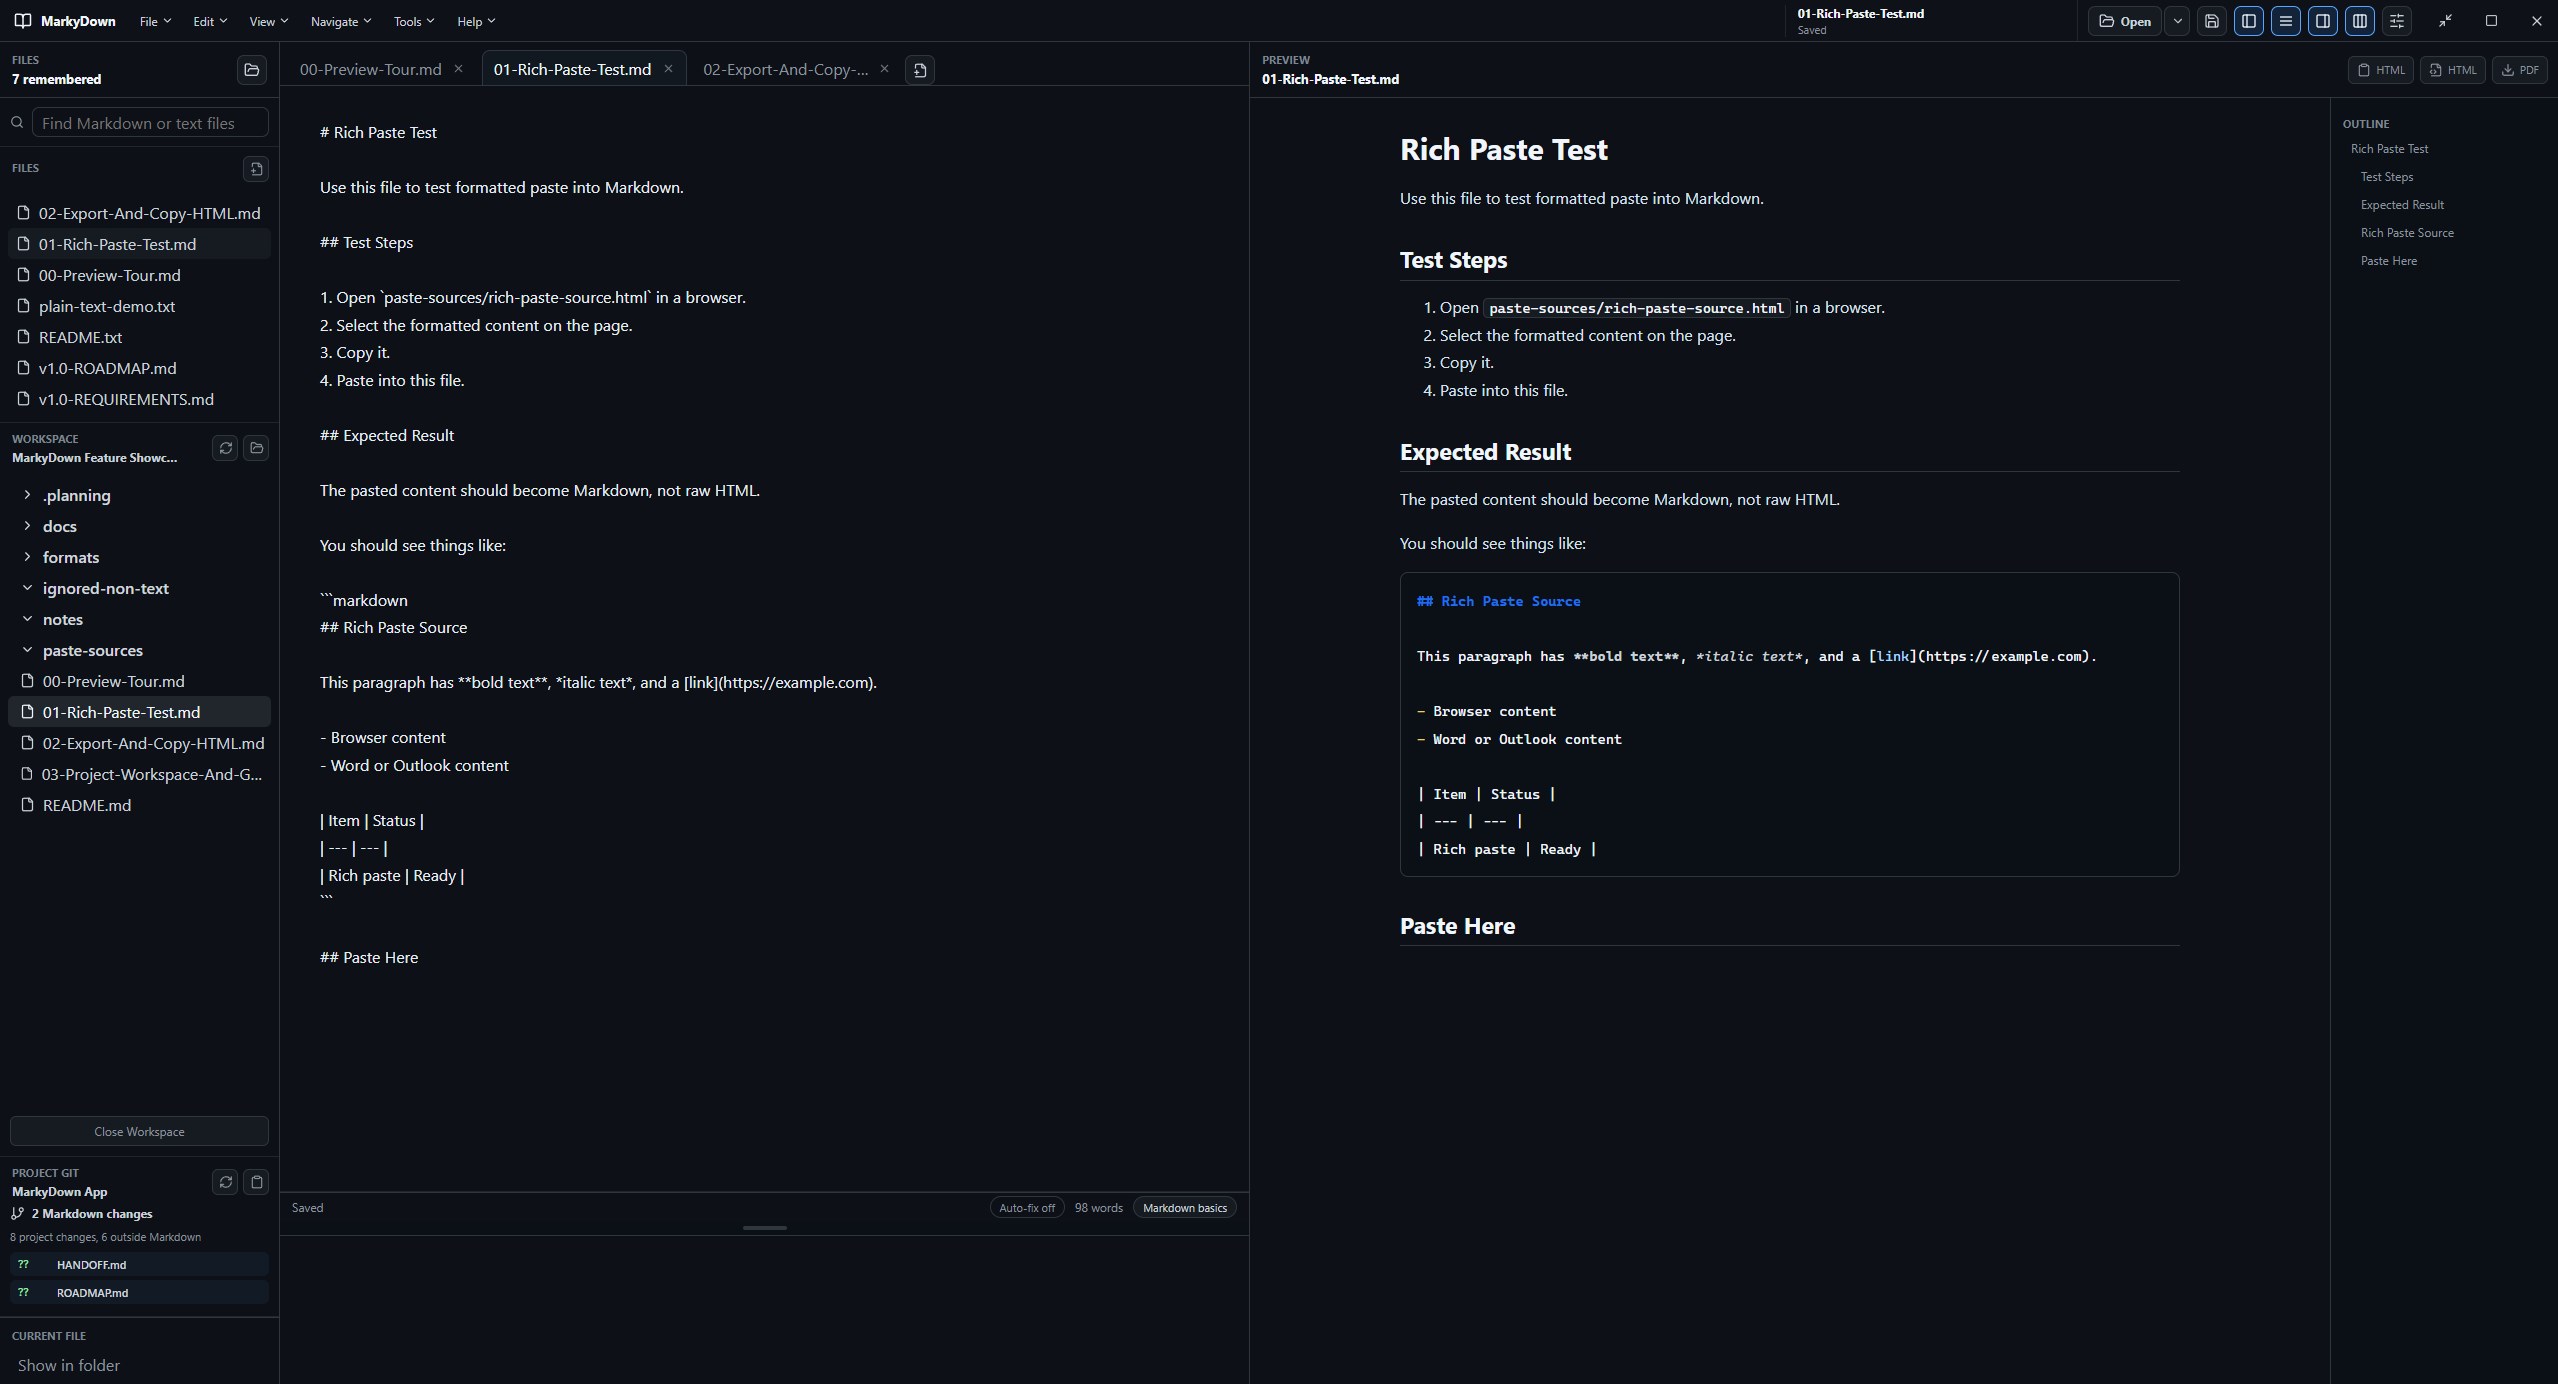Jump to Rich Paste Source in outline
The image size is (2558, 1384).
(x=2407, y=233)
